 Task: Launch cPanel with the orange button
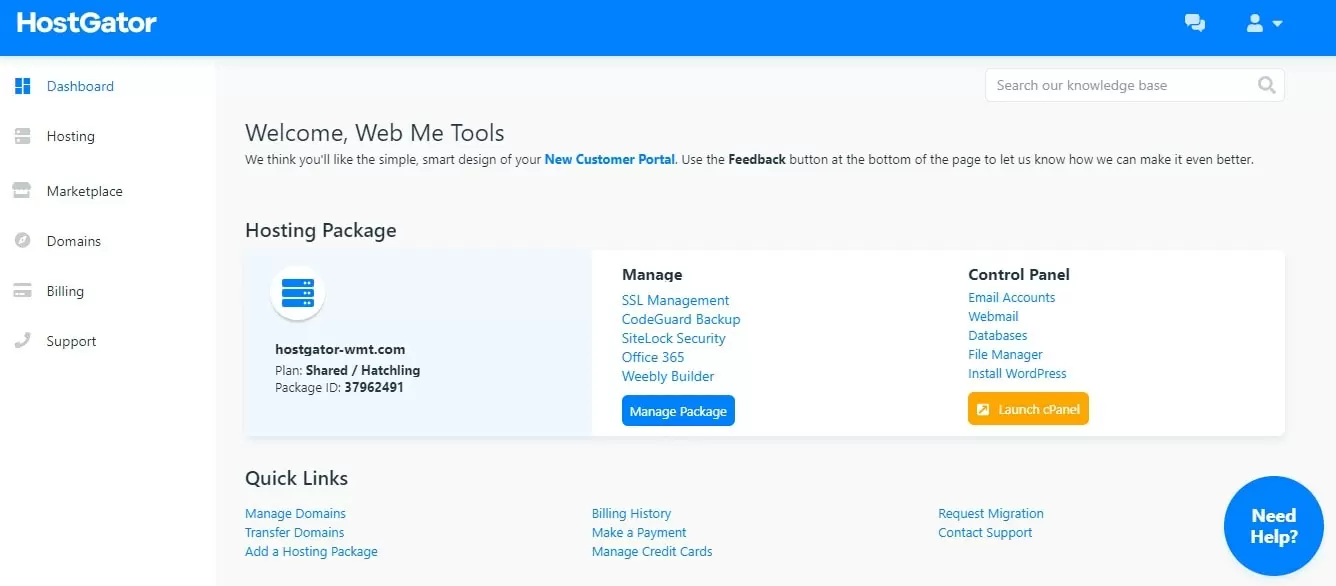tap(1028, 408)
